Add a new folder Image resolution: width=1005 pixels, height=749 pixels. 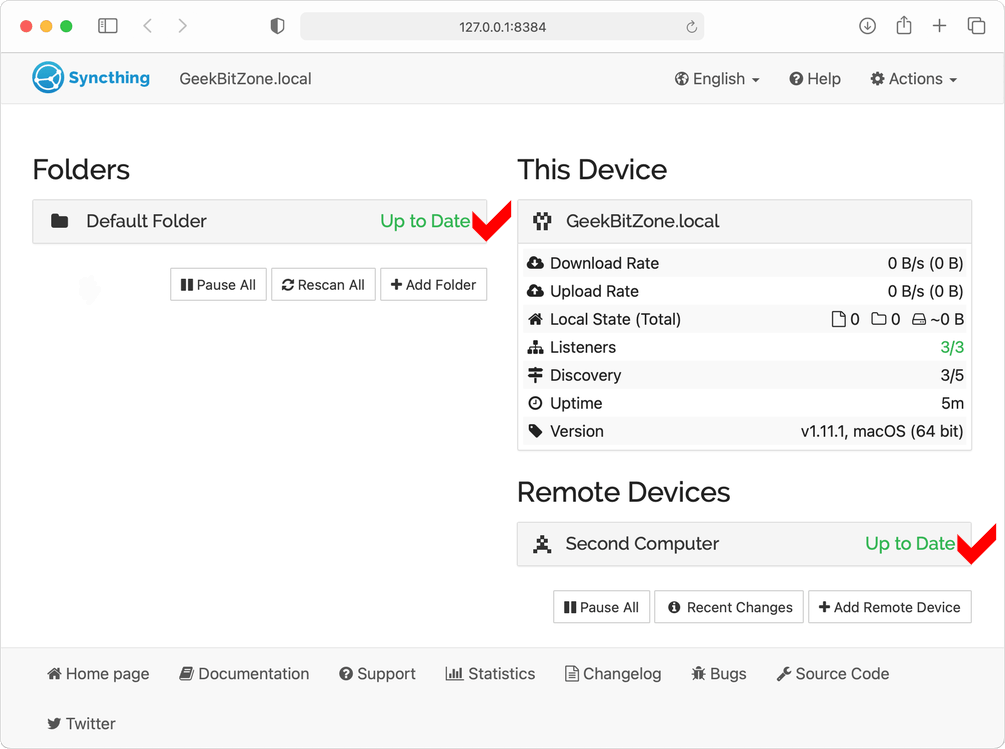tap(433, 284)
